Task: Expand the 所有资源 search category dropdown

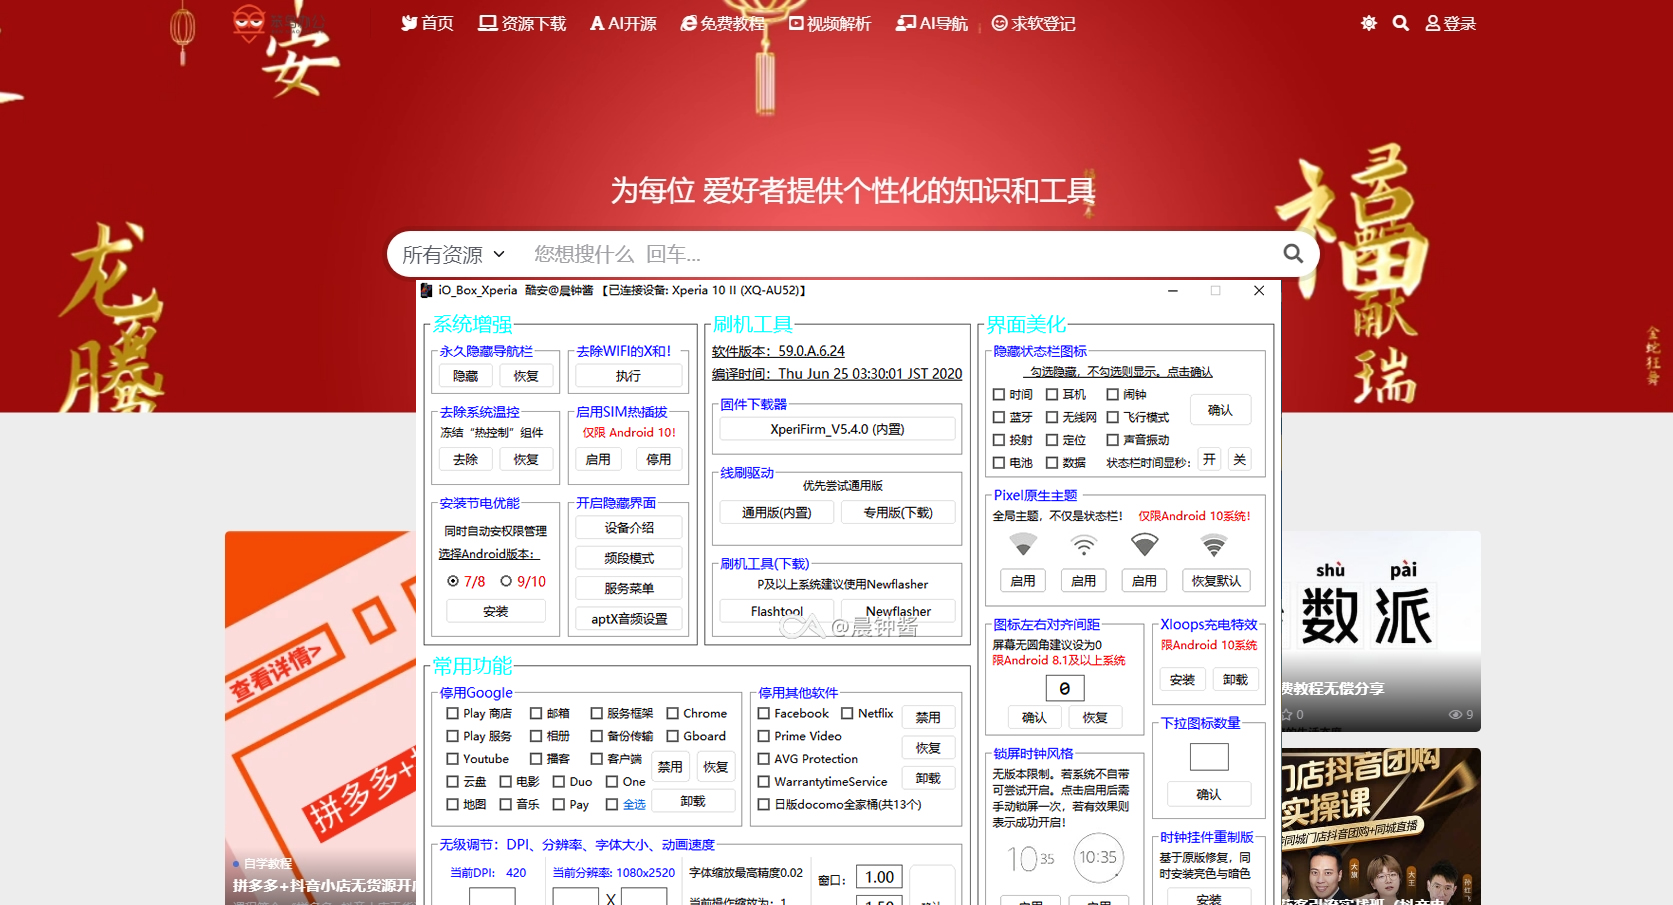Action: (454, 254)
